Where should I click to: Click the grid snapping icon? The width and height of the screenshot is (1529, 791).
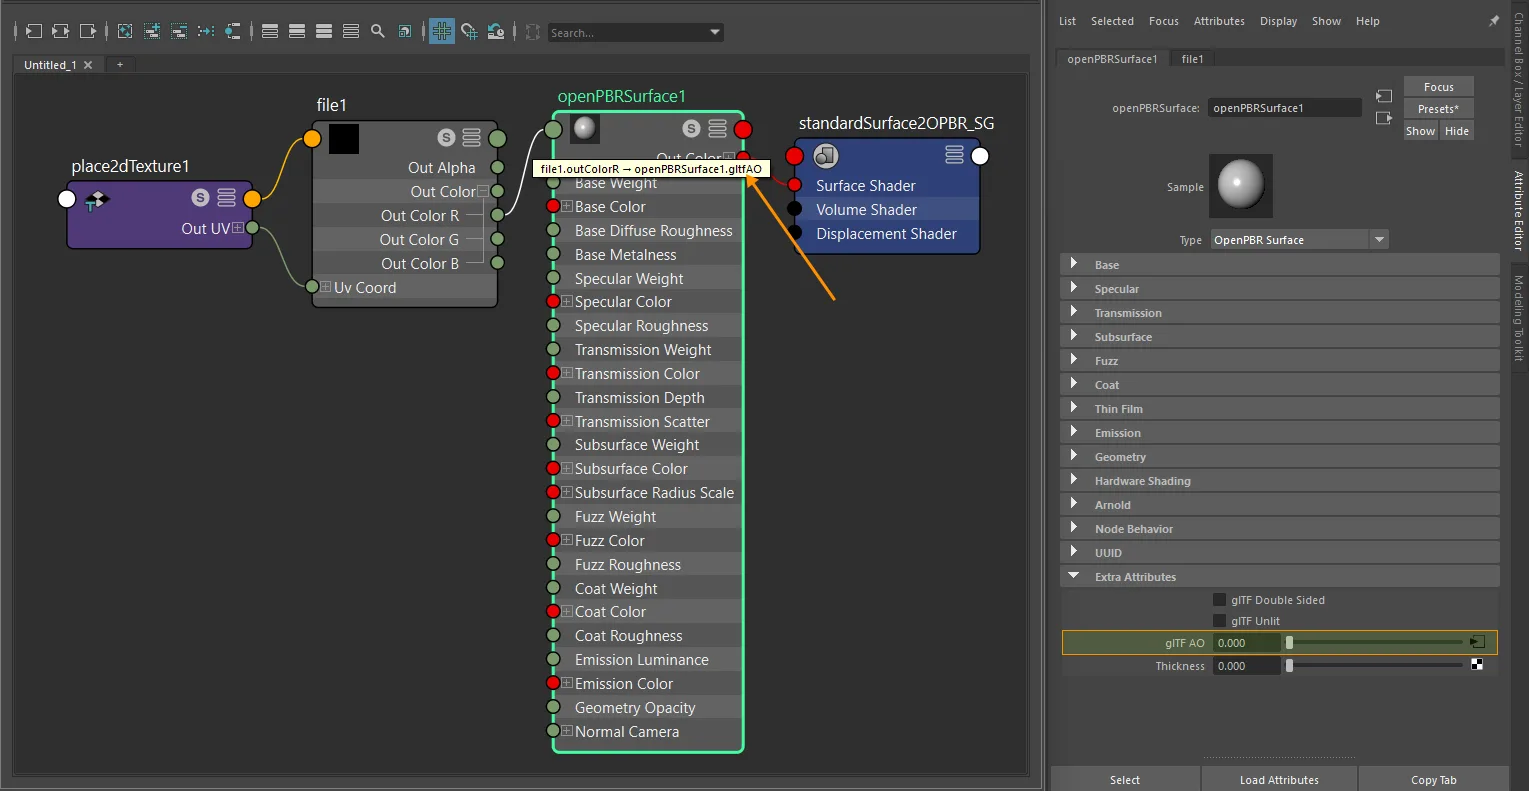coord(469,31)
